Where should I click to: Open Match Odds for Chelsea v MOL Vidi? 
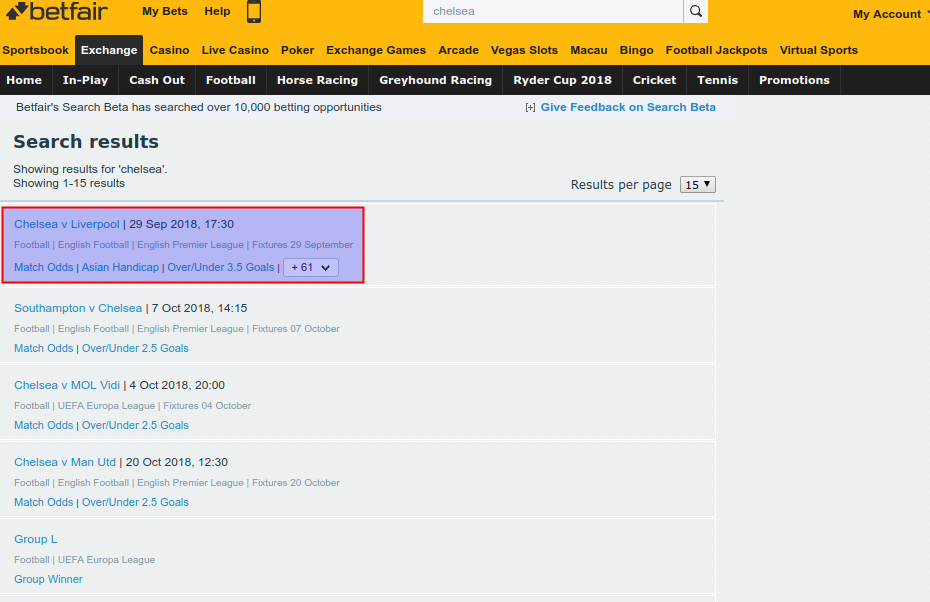pos(44,425)
